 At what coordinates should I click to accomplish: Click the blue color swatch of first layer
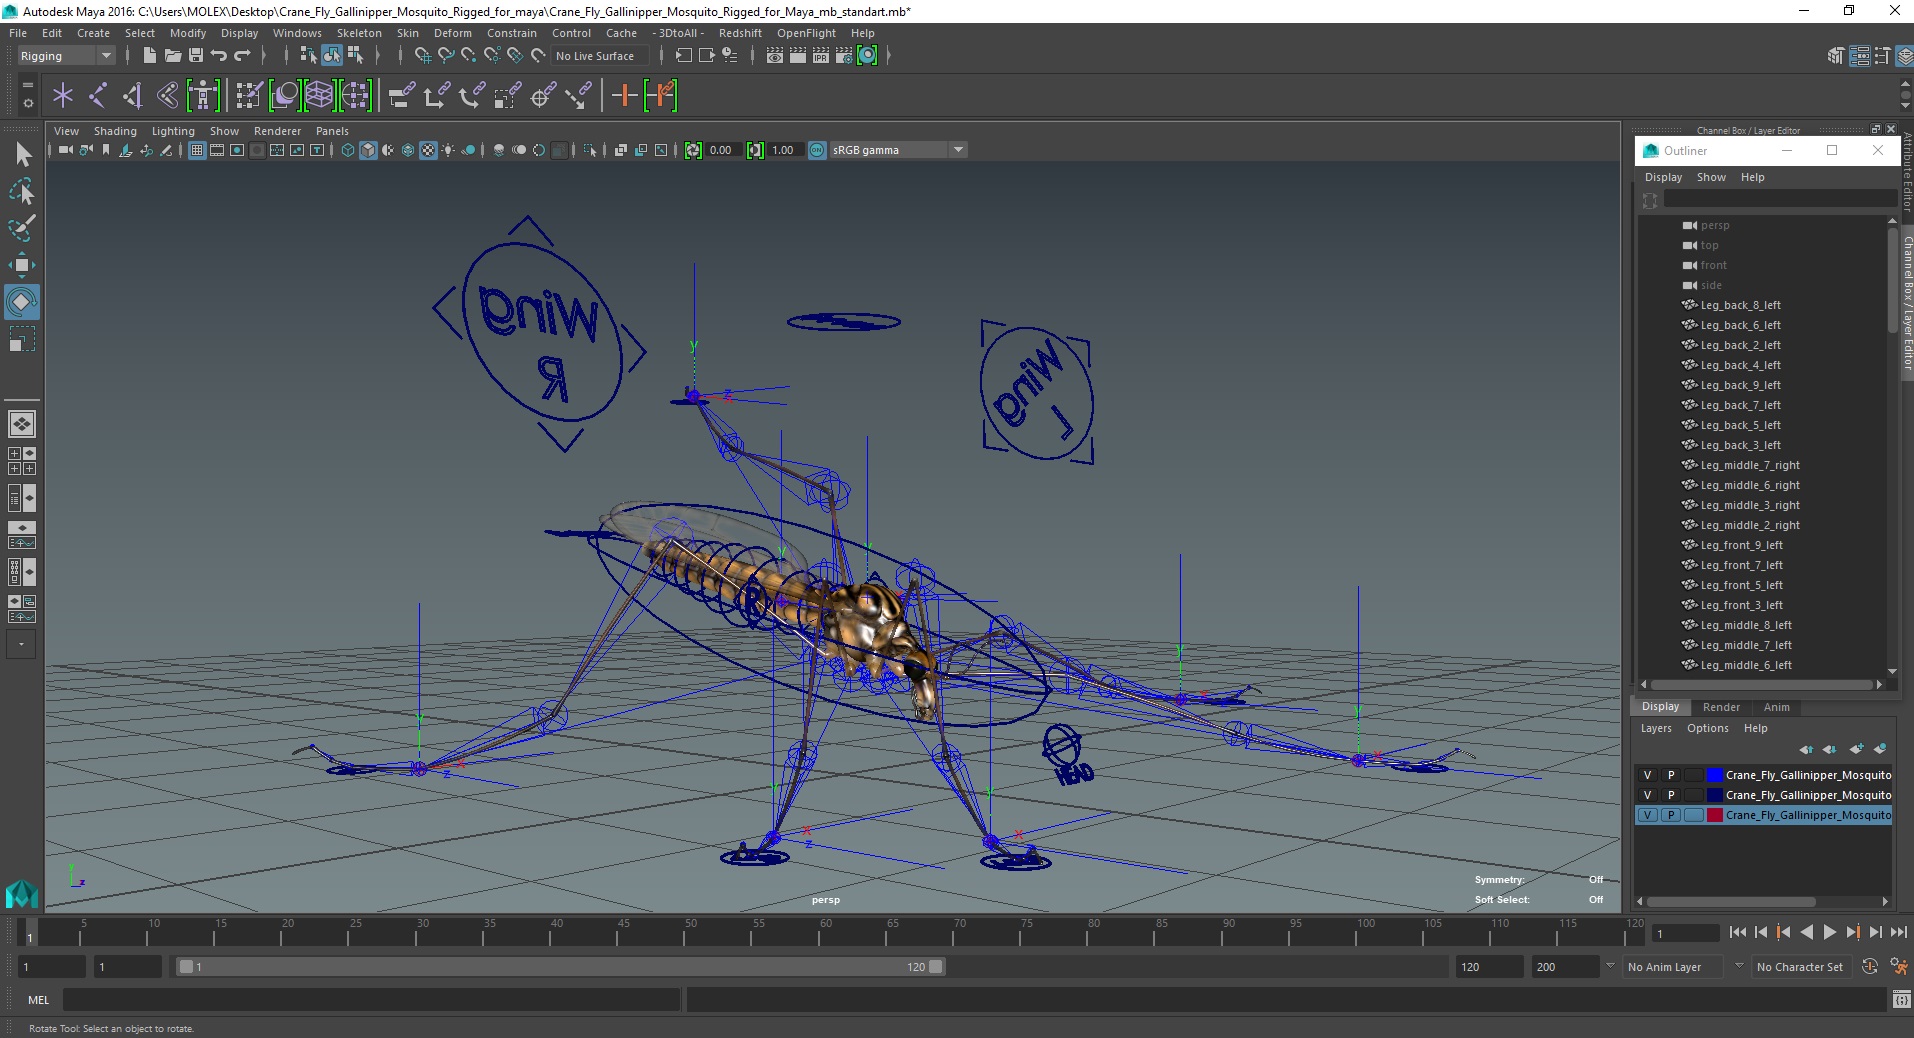point(1714,775)
